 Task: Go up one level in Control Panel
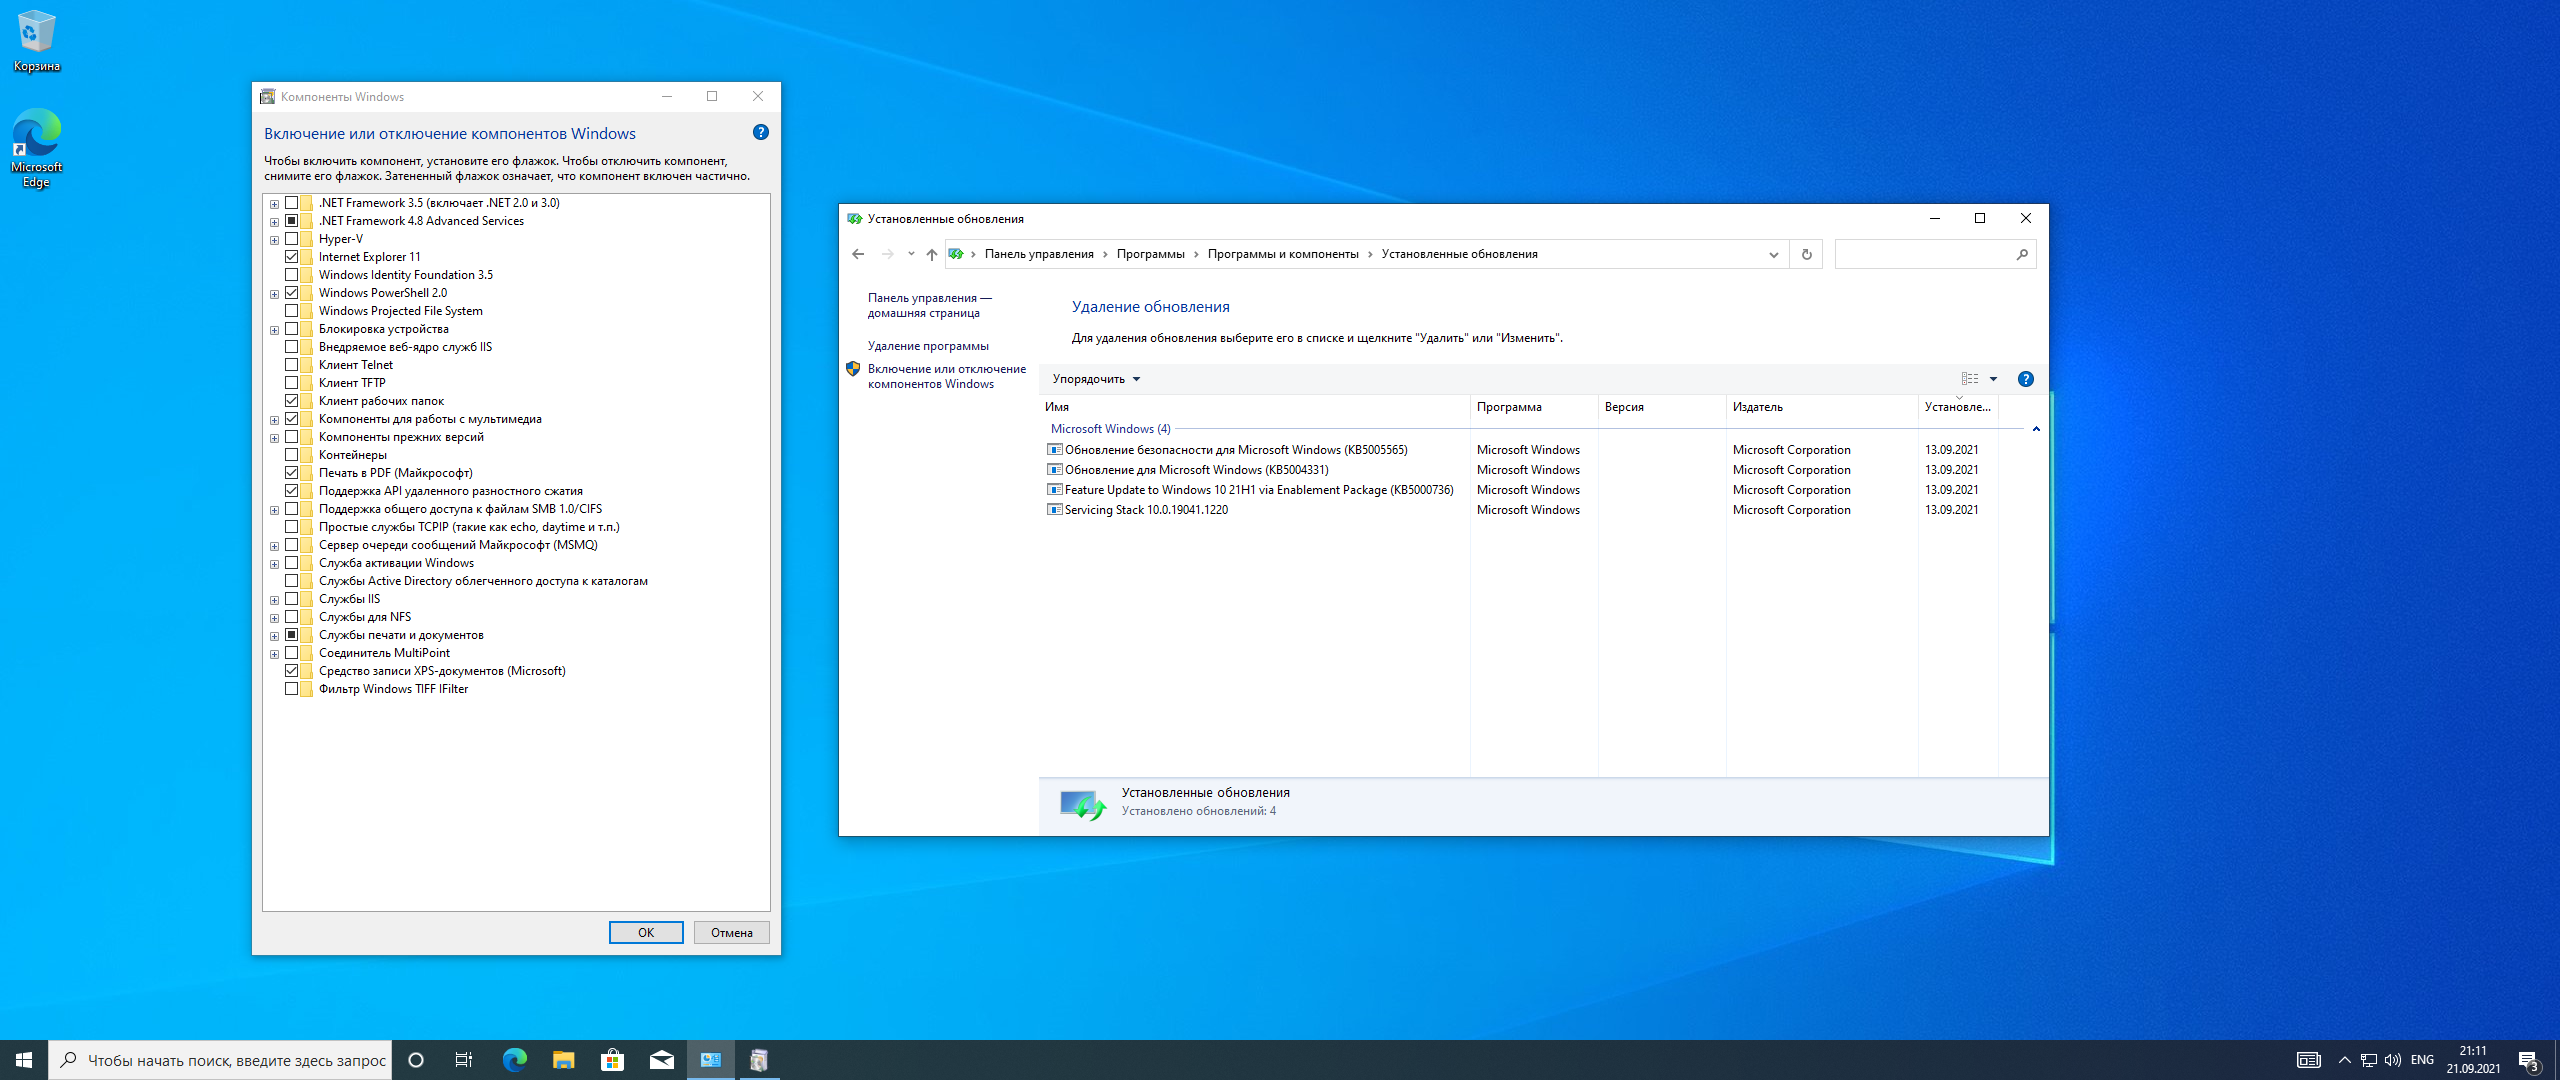point(931,254)
